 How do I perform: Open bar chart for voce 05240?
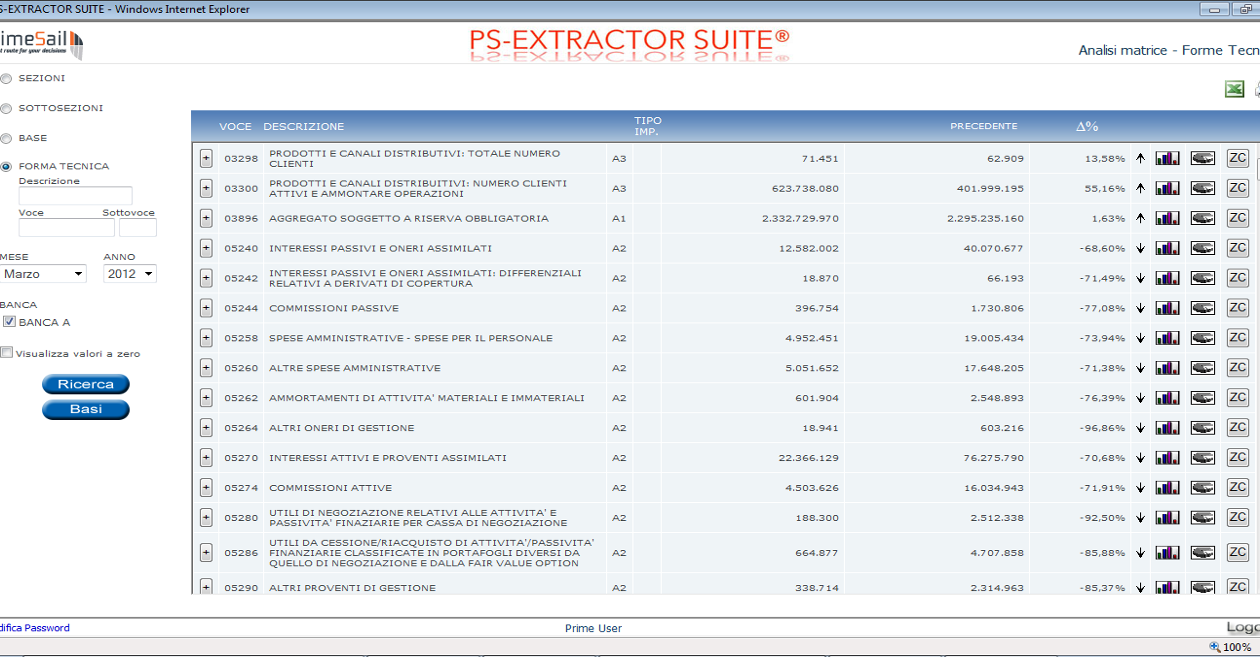click(1167, 248)
